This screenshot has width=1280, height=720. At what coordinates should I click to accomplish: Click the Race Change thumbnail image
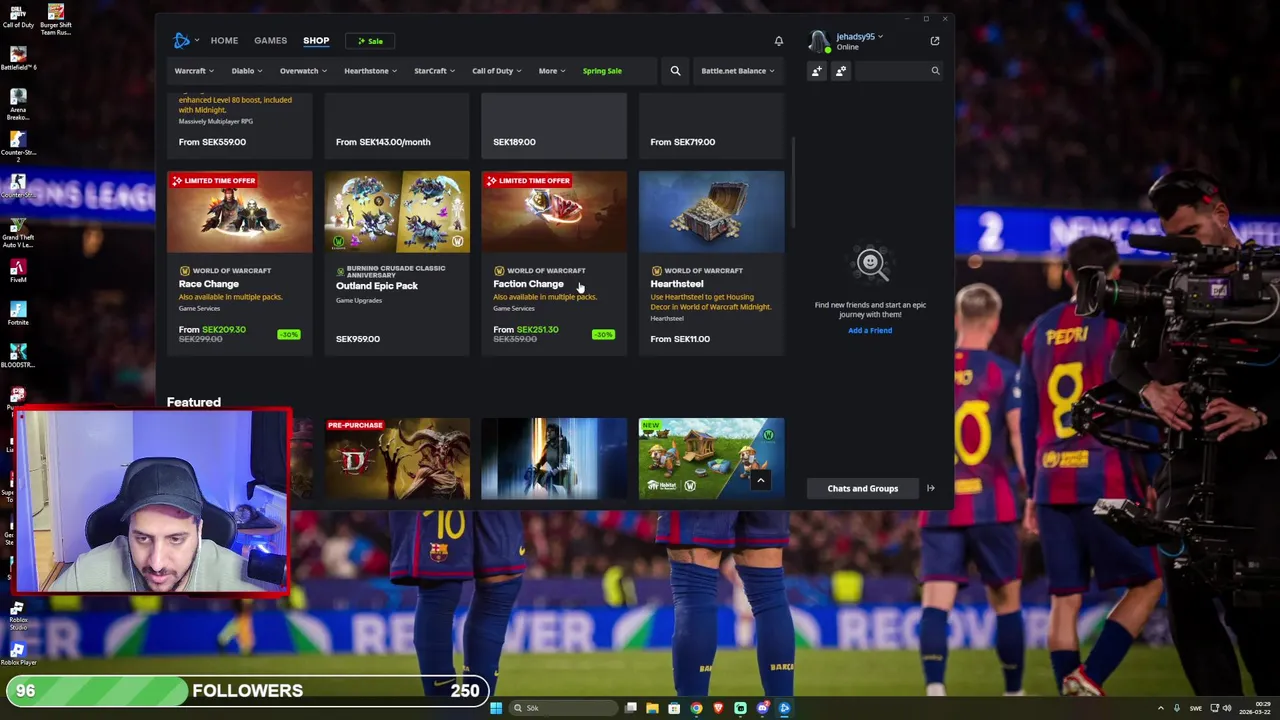[x=239, y=212]
